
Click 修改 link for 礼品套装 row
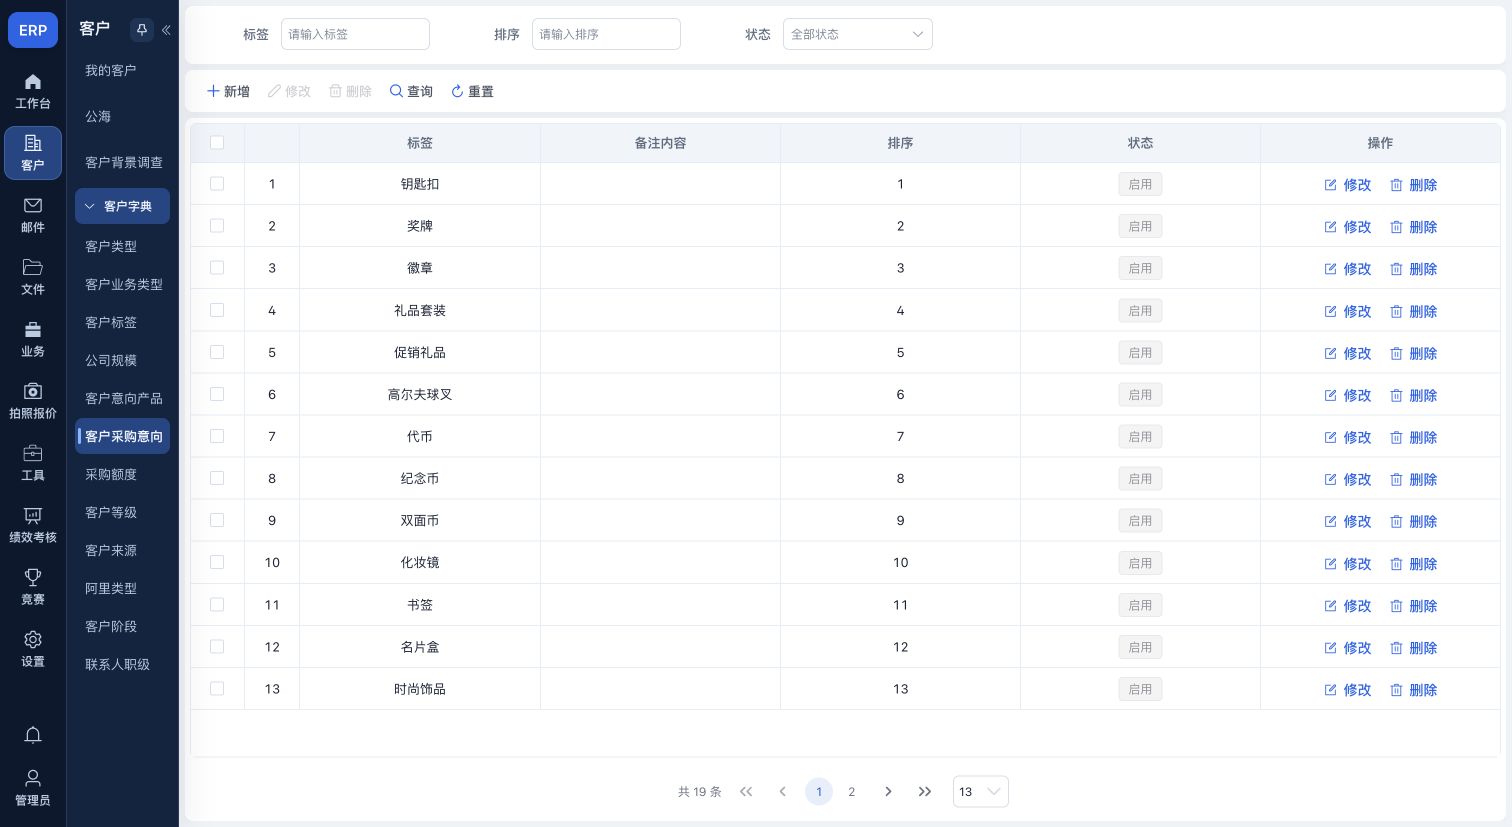[1348, 311]
